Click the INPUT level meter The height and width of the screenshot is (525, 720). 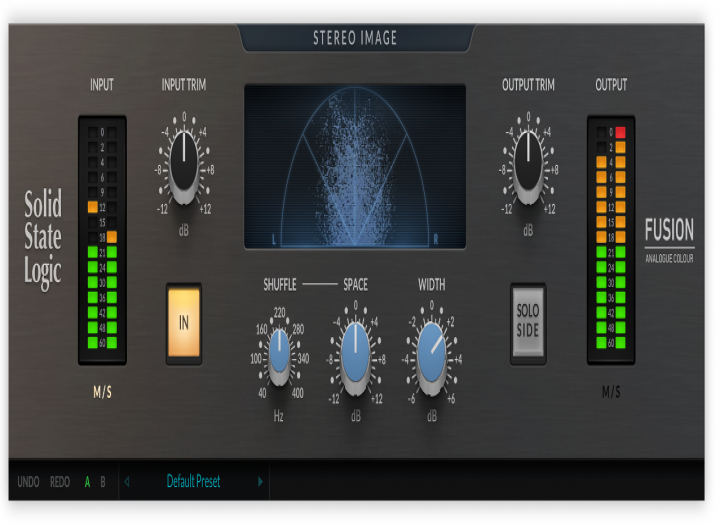(x=102, y=240)
